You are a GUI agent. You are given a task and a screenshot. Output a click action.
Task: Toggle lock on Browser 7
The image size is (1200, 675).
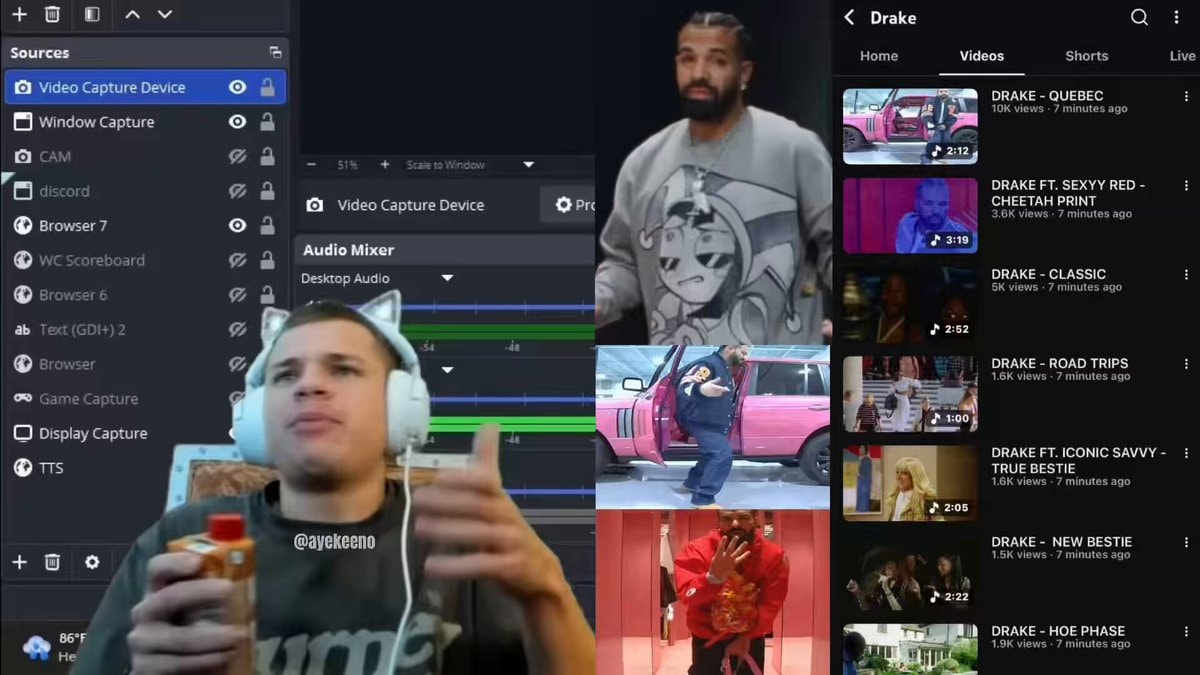[267, 226]
